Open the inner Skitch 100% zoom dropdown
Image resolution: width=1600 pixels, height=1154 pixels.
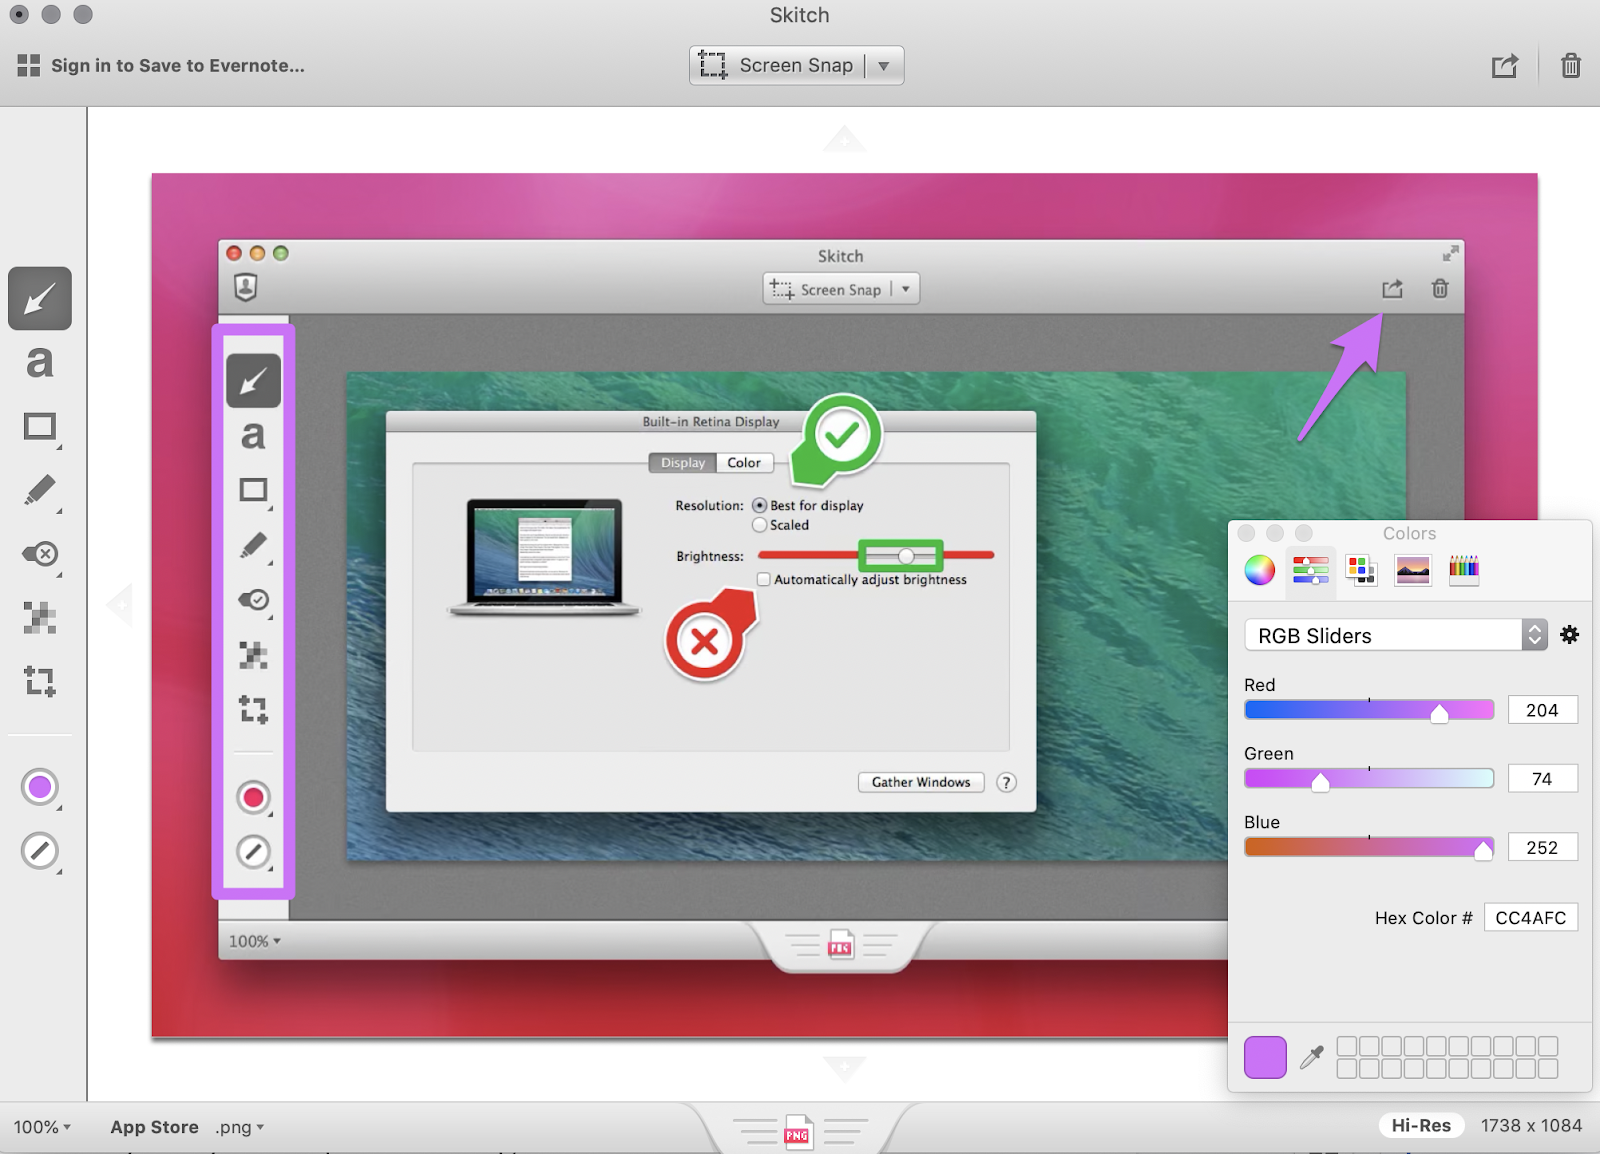point(255,941)
